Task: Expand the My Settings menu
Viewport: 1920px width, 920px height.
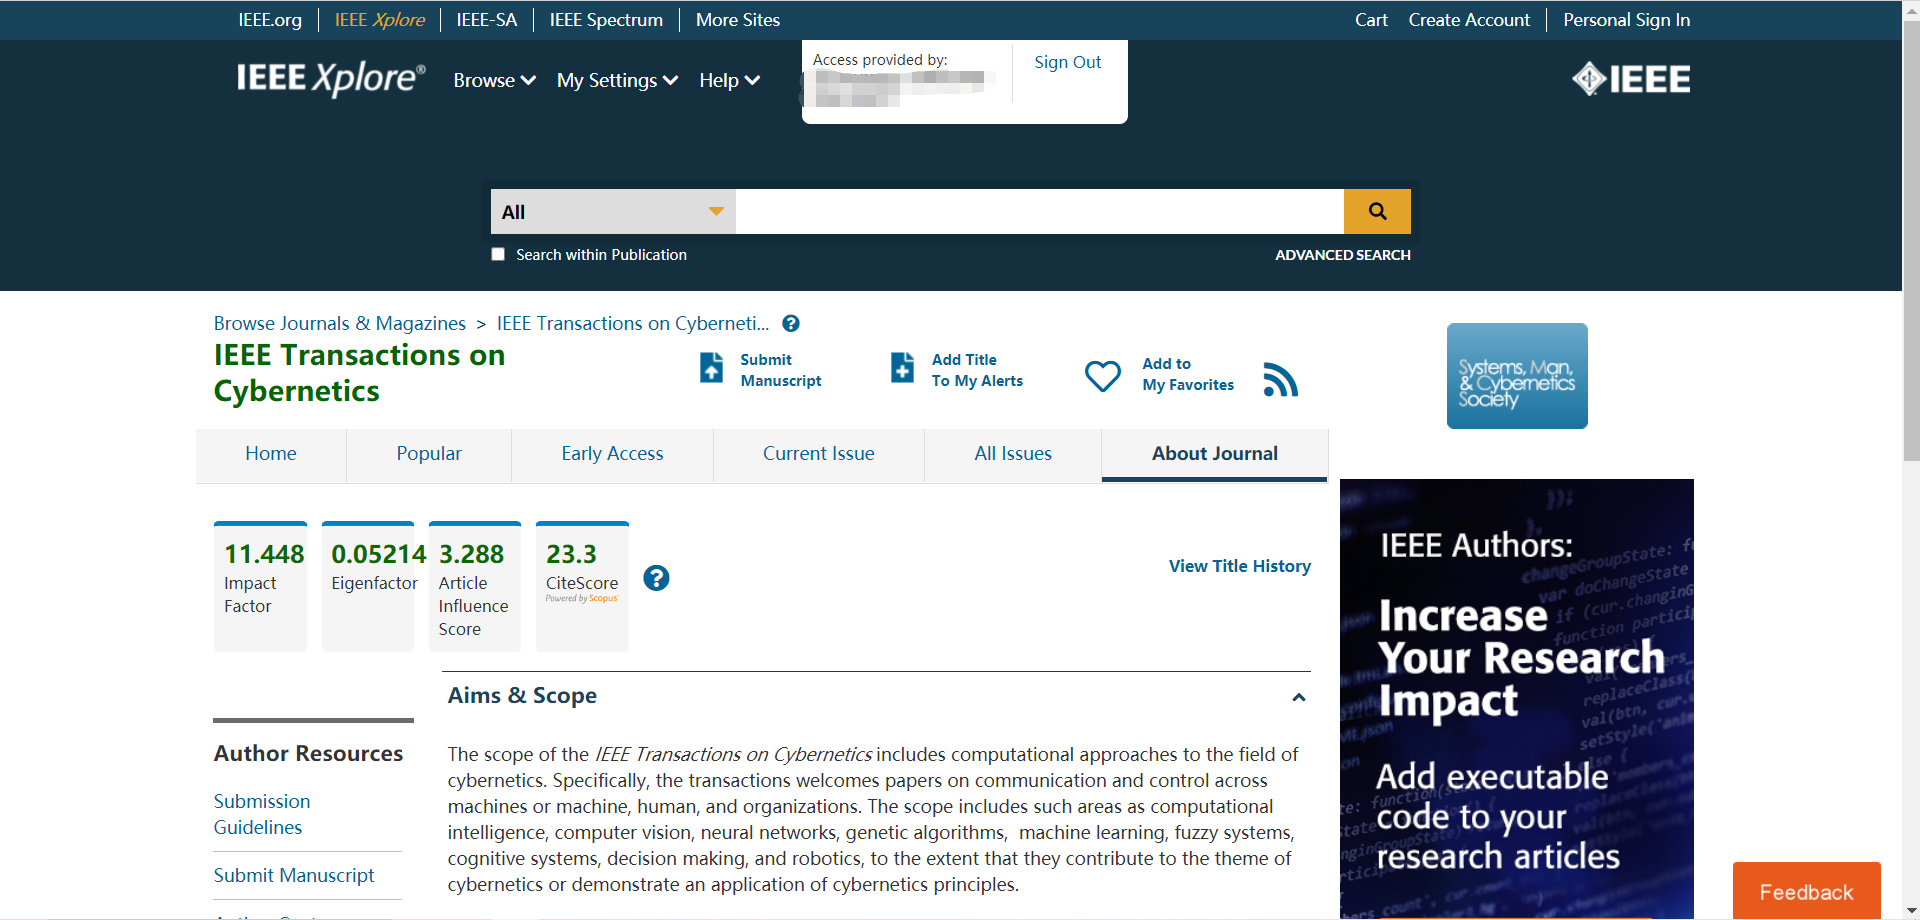Action: (617, 80)
